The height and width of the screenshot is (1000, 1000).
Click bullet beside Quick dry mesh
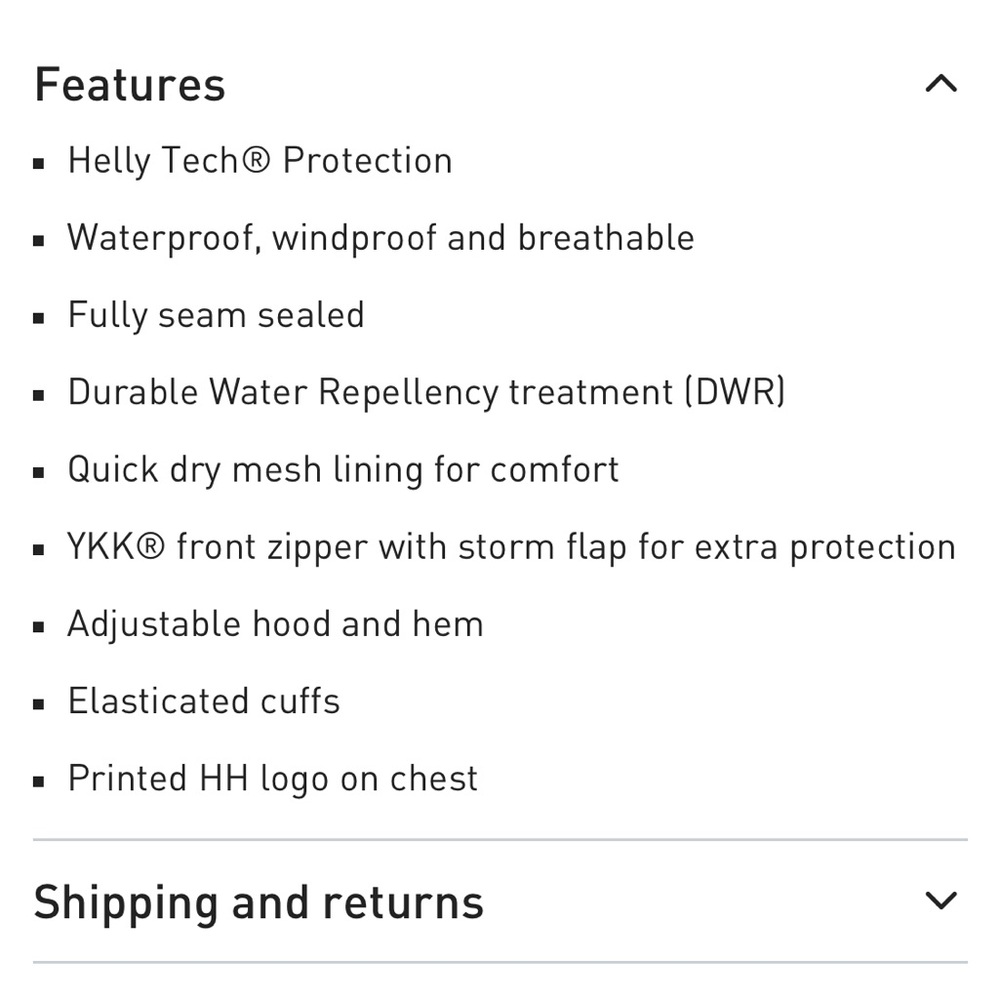click(x=39, y=472)
